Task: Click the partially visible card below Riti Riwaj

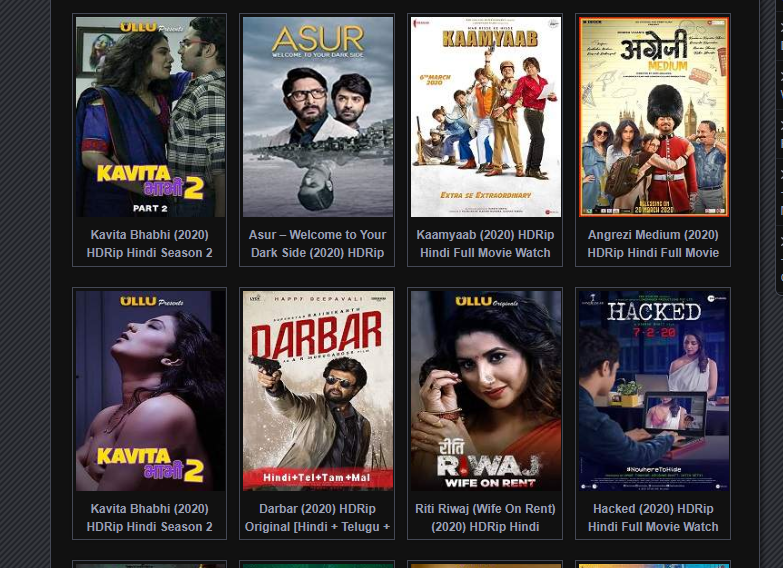Action: (485, 565)
